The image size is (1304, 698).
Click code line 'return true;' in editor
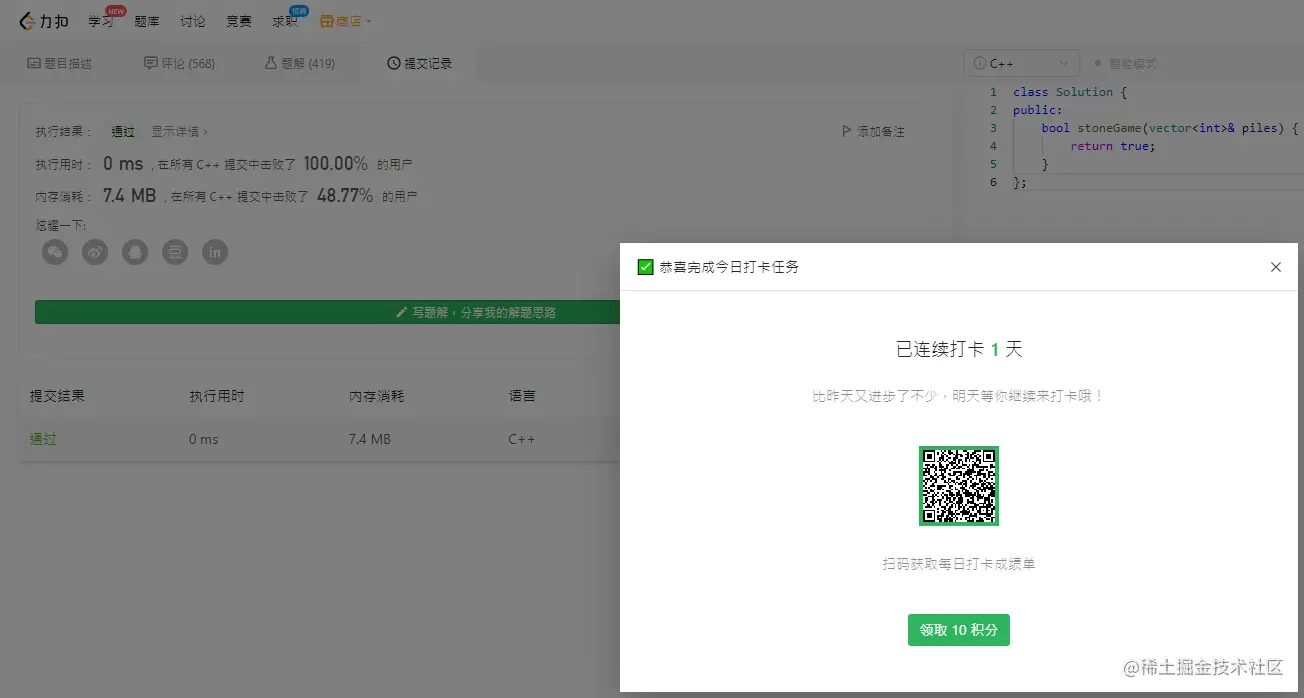tap(1112, 146)
